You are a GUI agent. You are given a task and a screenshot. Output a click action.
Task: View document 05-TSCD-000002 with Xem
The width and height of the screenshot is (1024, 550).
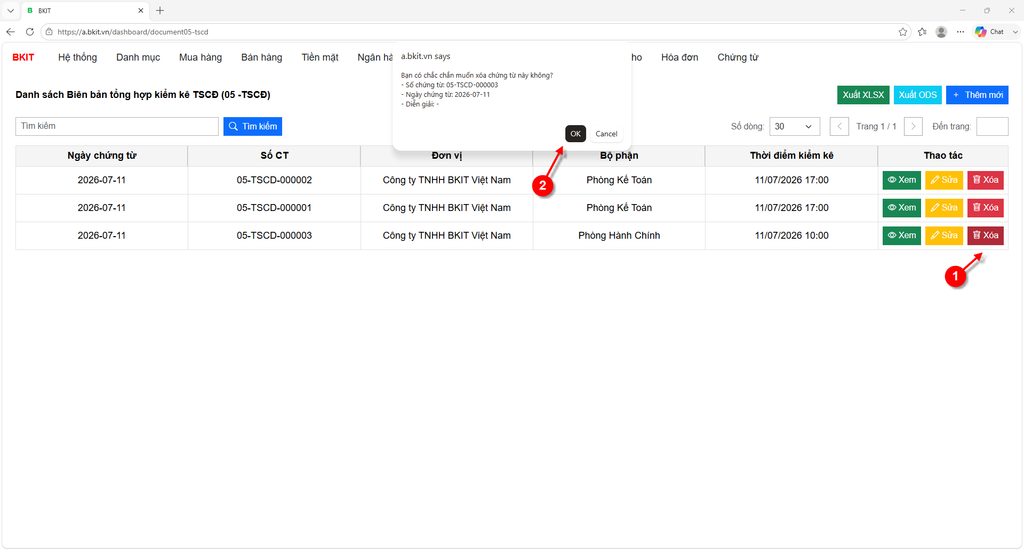pos(901,180)
